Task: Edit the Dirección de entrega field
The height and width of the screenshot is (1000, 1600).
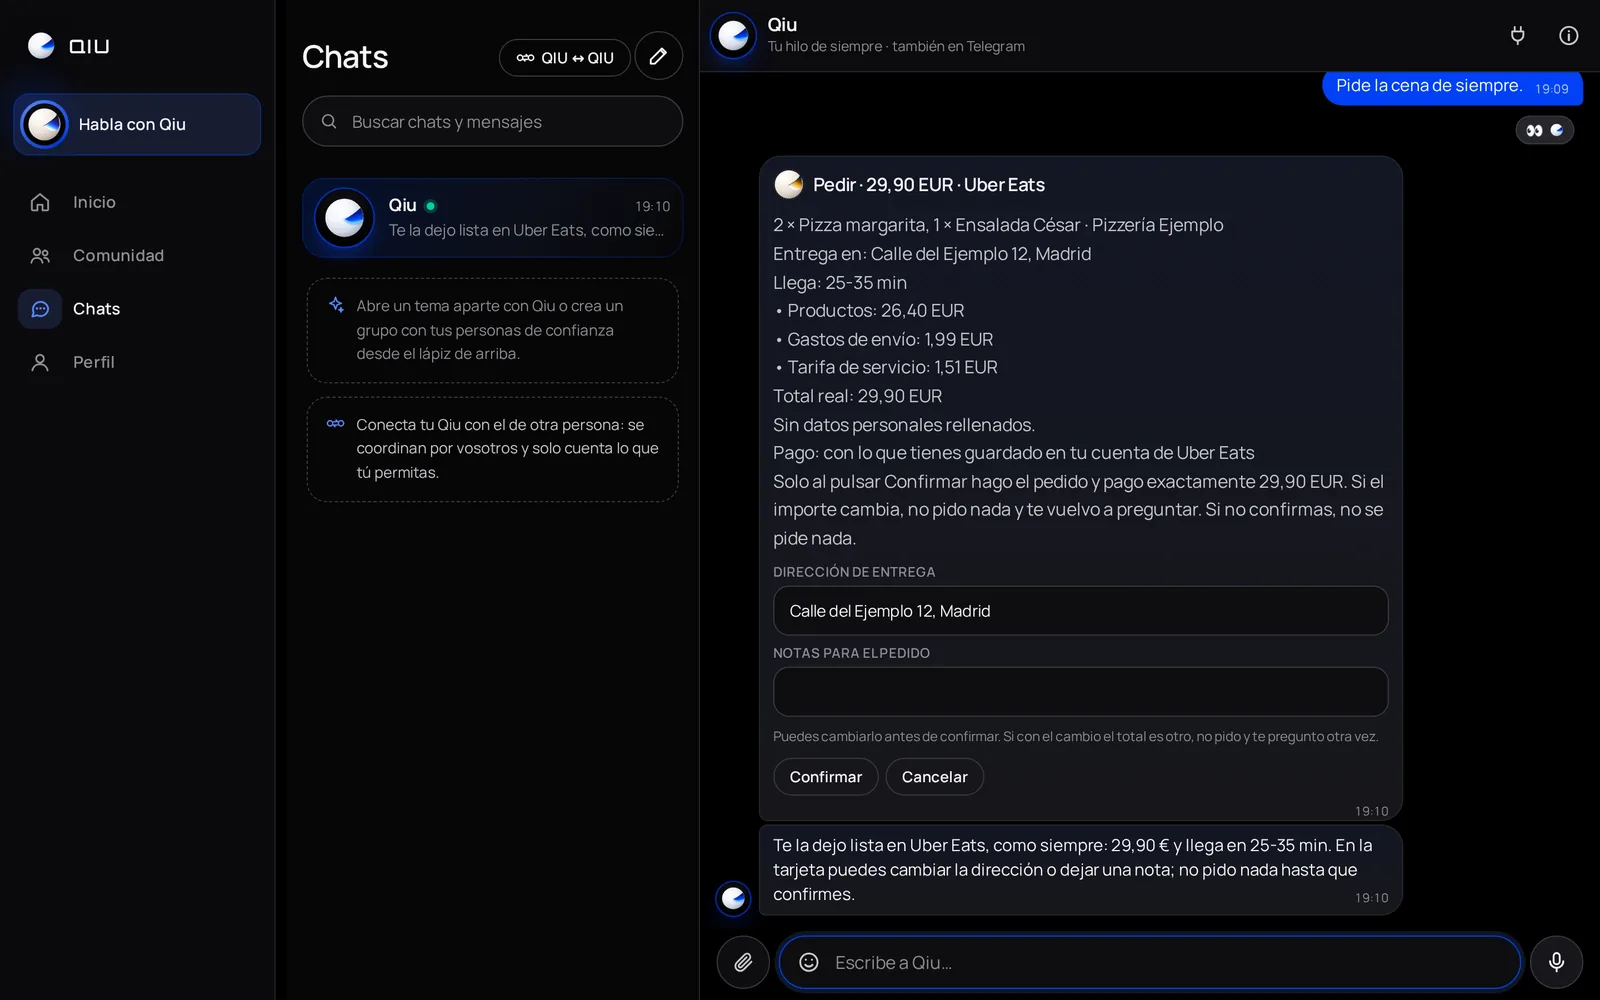Action: point(1080,611)
